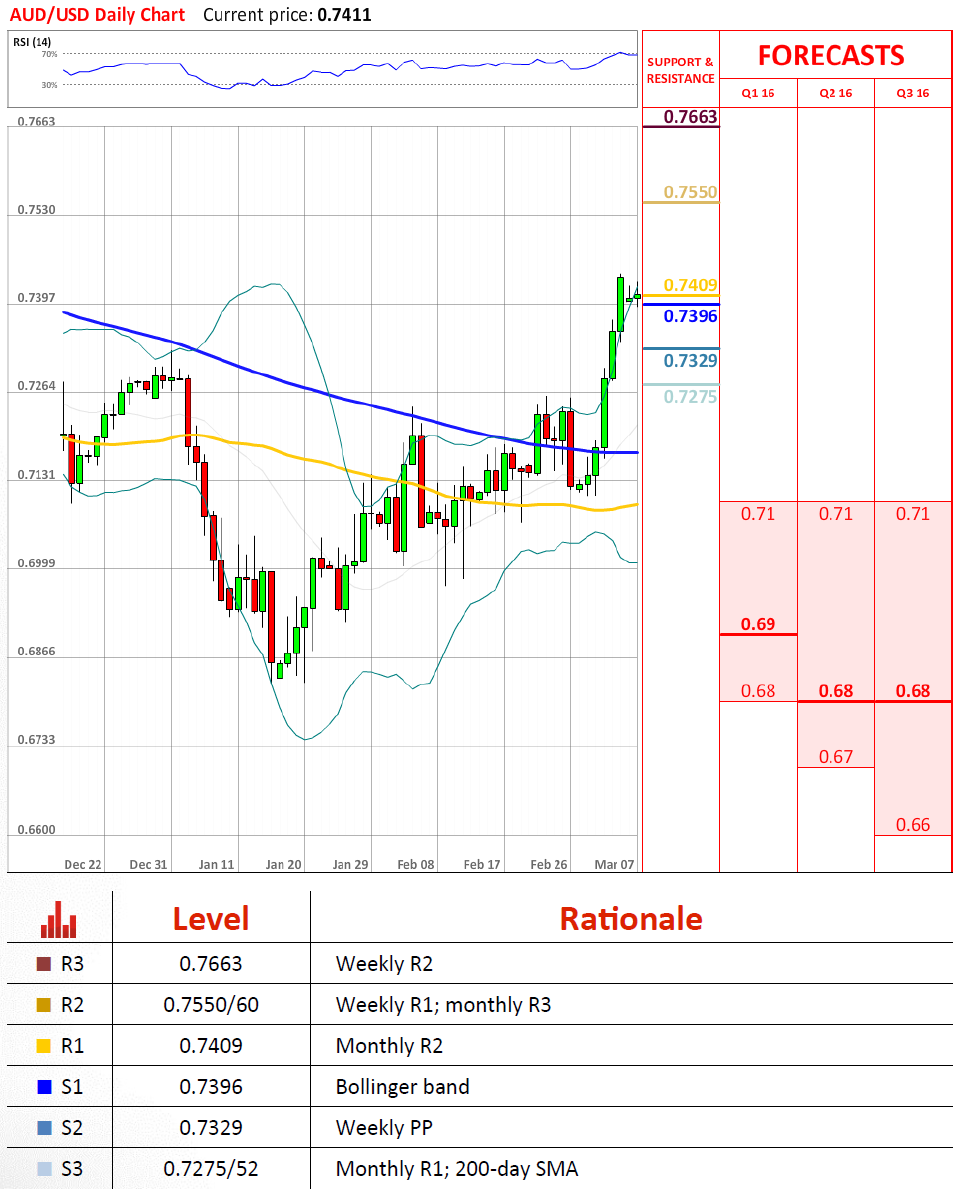
Task: Click the Support & Resistance header
Action: coord(680,71)
